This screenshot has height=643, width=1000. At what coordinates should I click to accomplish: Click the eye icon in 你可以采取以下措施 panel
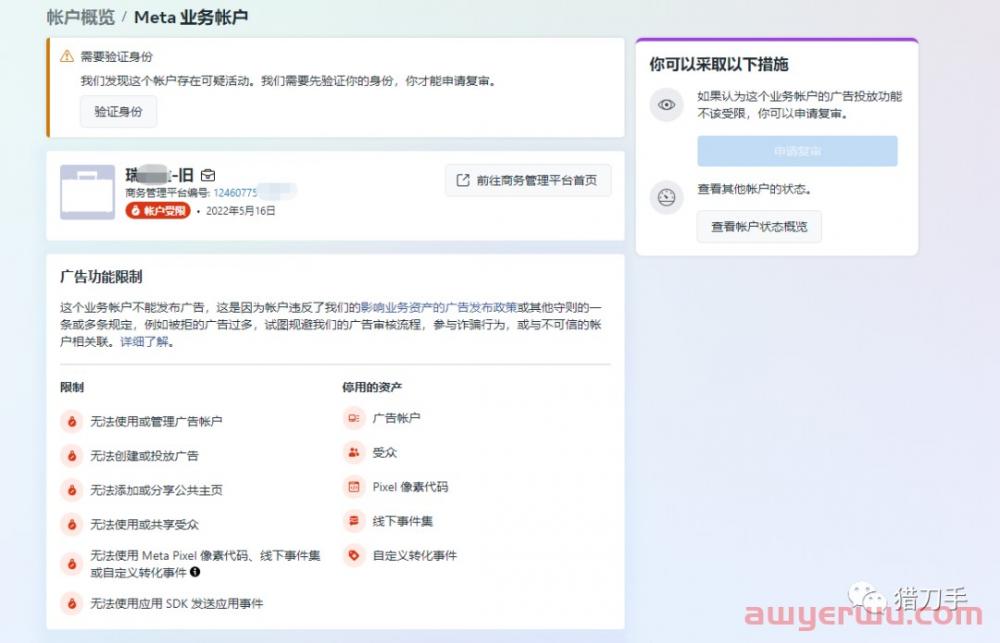pyautogui.click(x=666, y=105)
